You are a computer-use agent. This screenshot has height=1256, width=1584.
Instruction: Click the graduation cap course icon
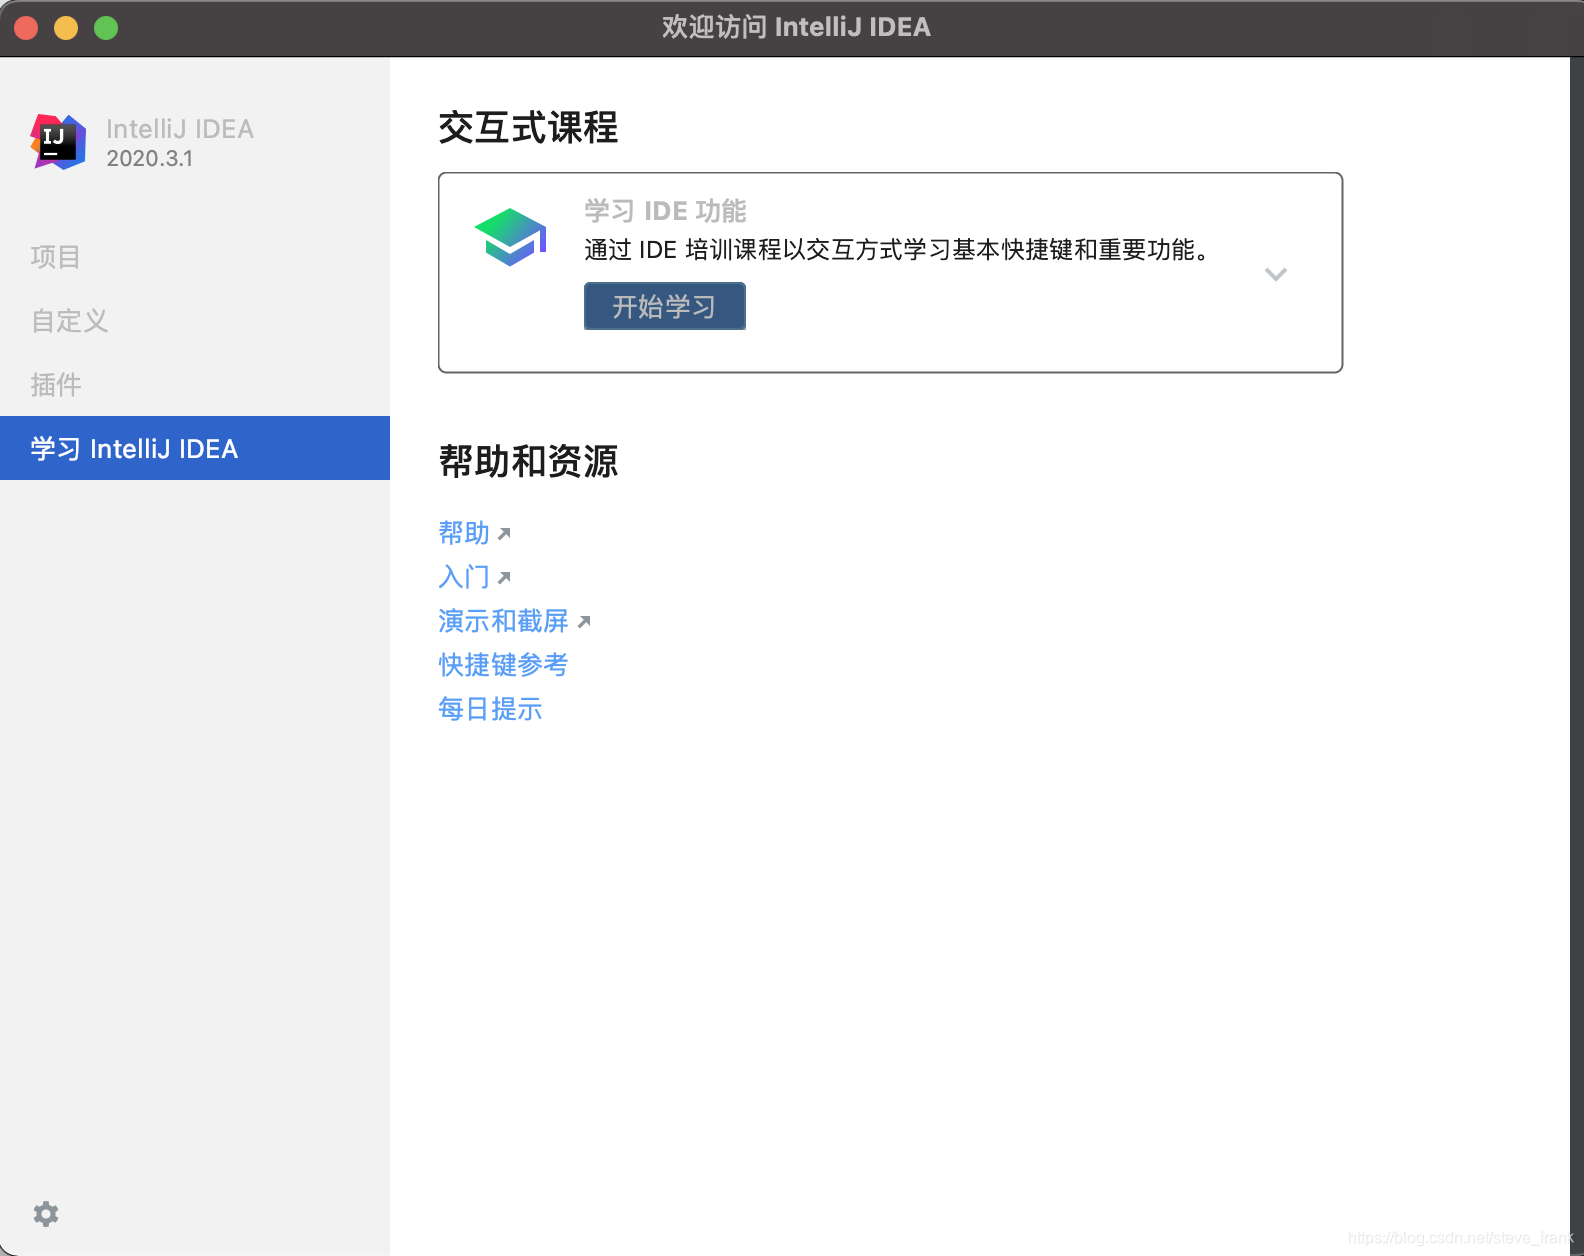click(510, 237)
